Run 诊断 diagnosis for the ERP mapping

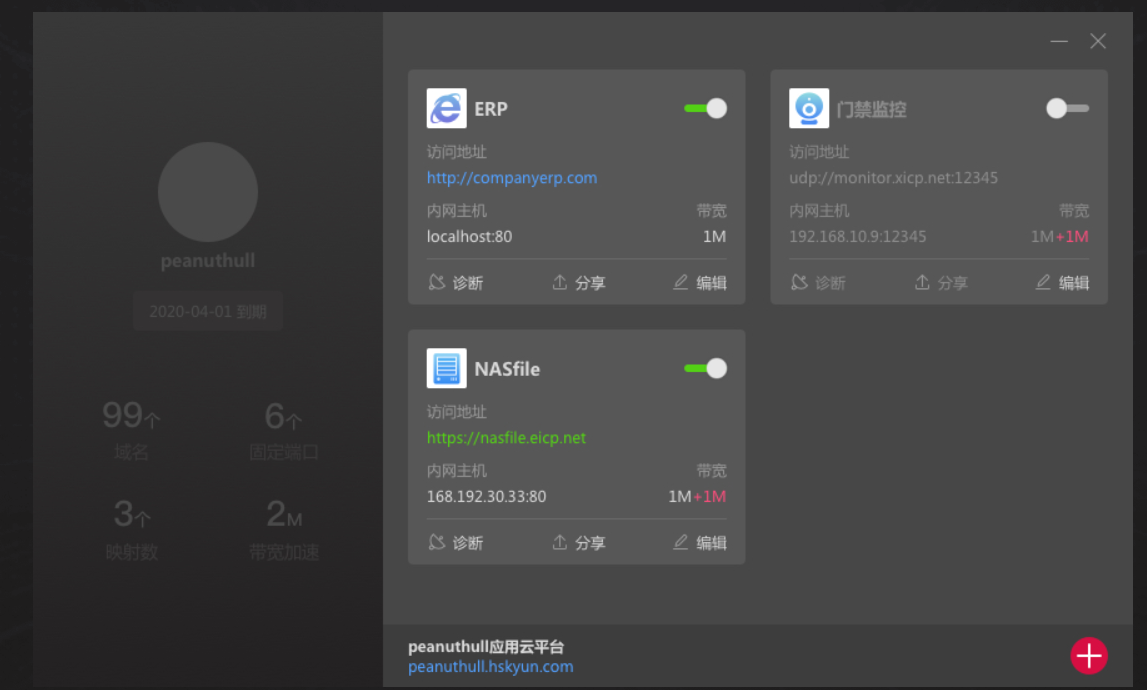click(455, 283)
